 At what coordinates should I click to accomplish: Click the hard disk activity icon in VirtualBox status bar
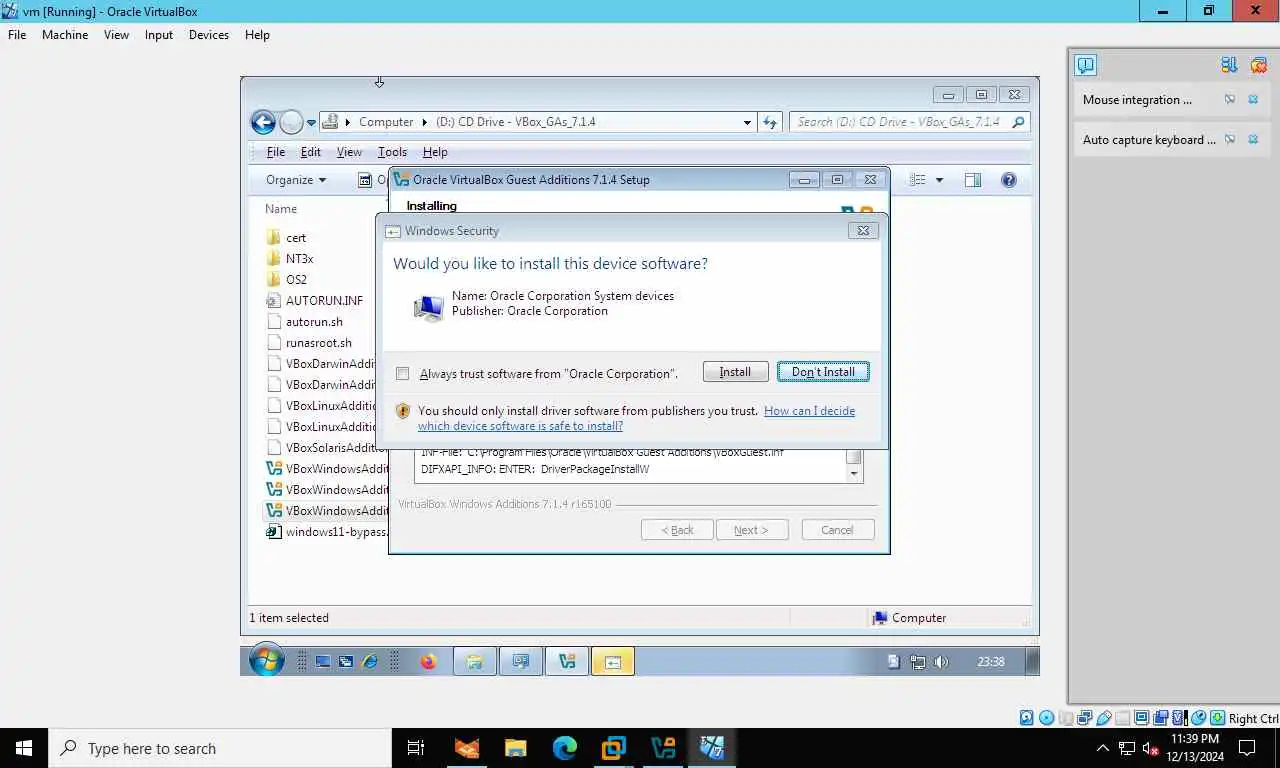pos(1026,718)
